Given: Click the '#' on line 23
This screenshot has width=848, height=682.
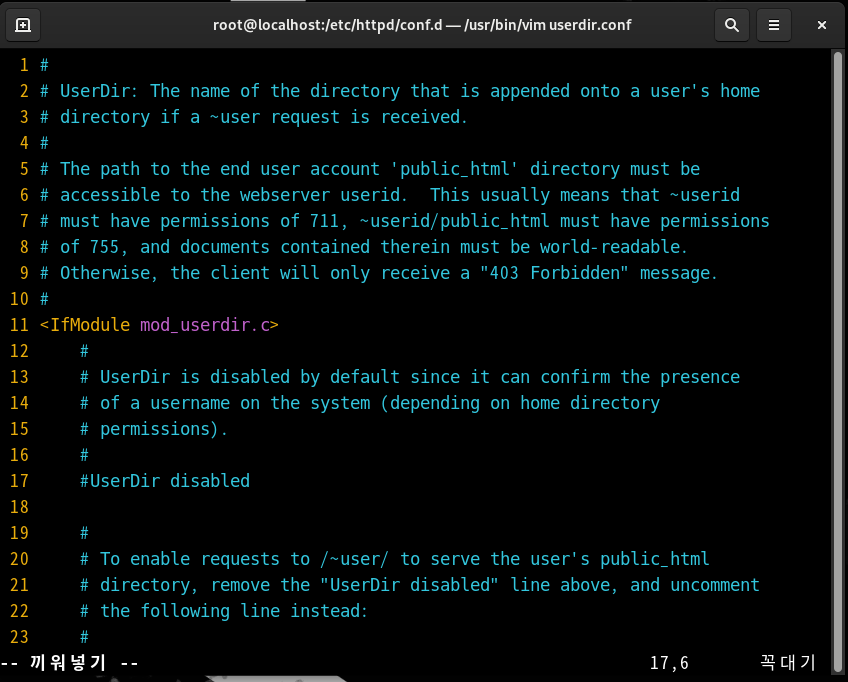Looking at the screenshot, I should point(84,637).
